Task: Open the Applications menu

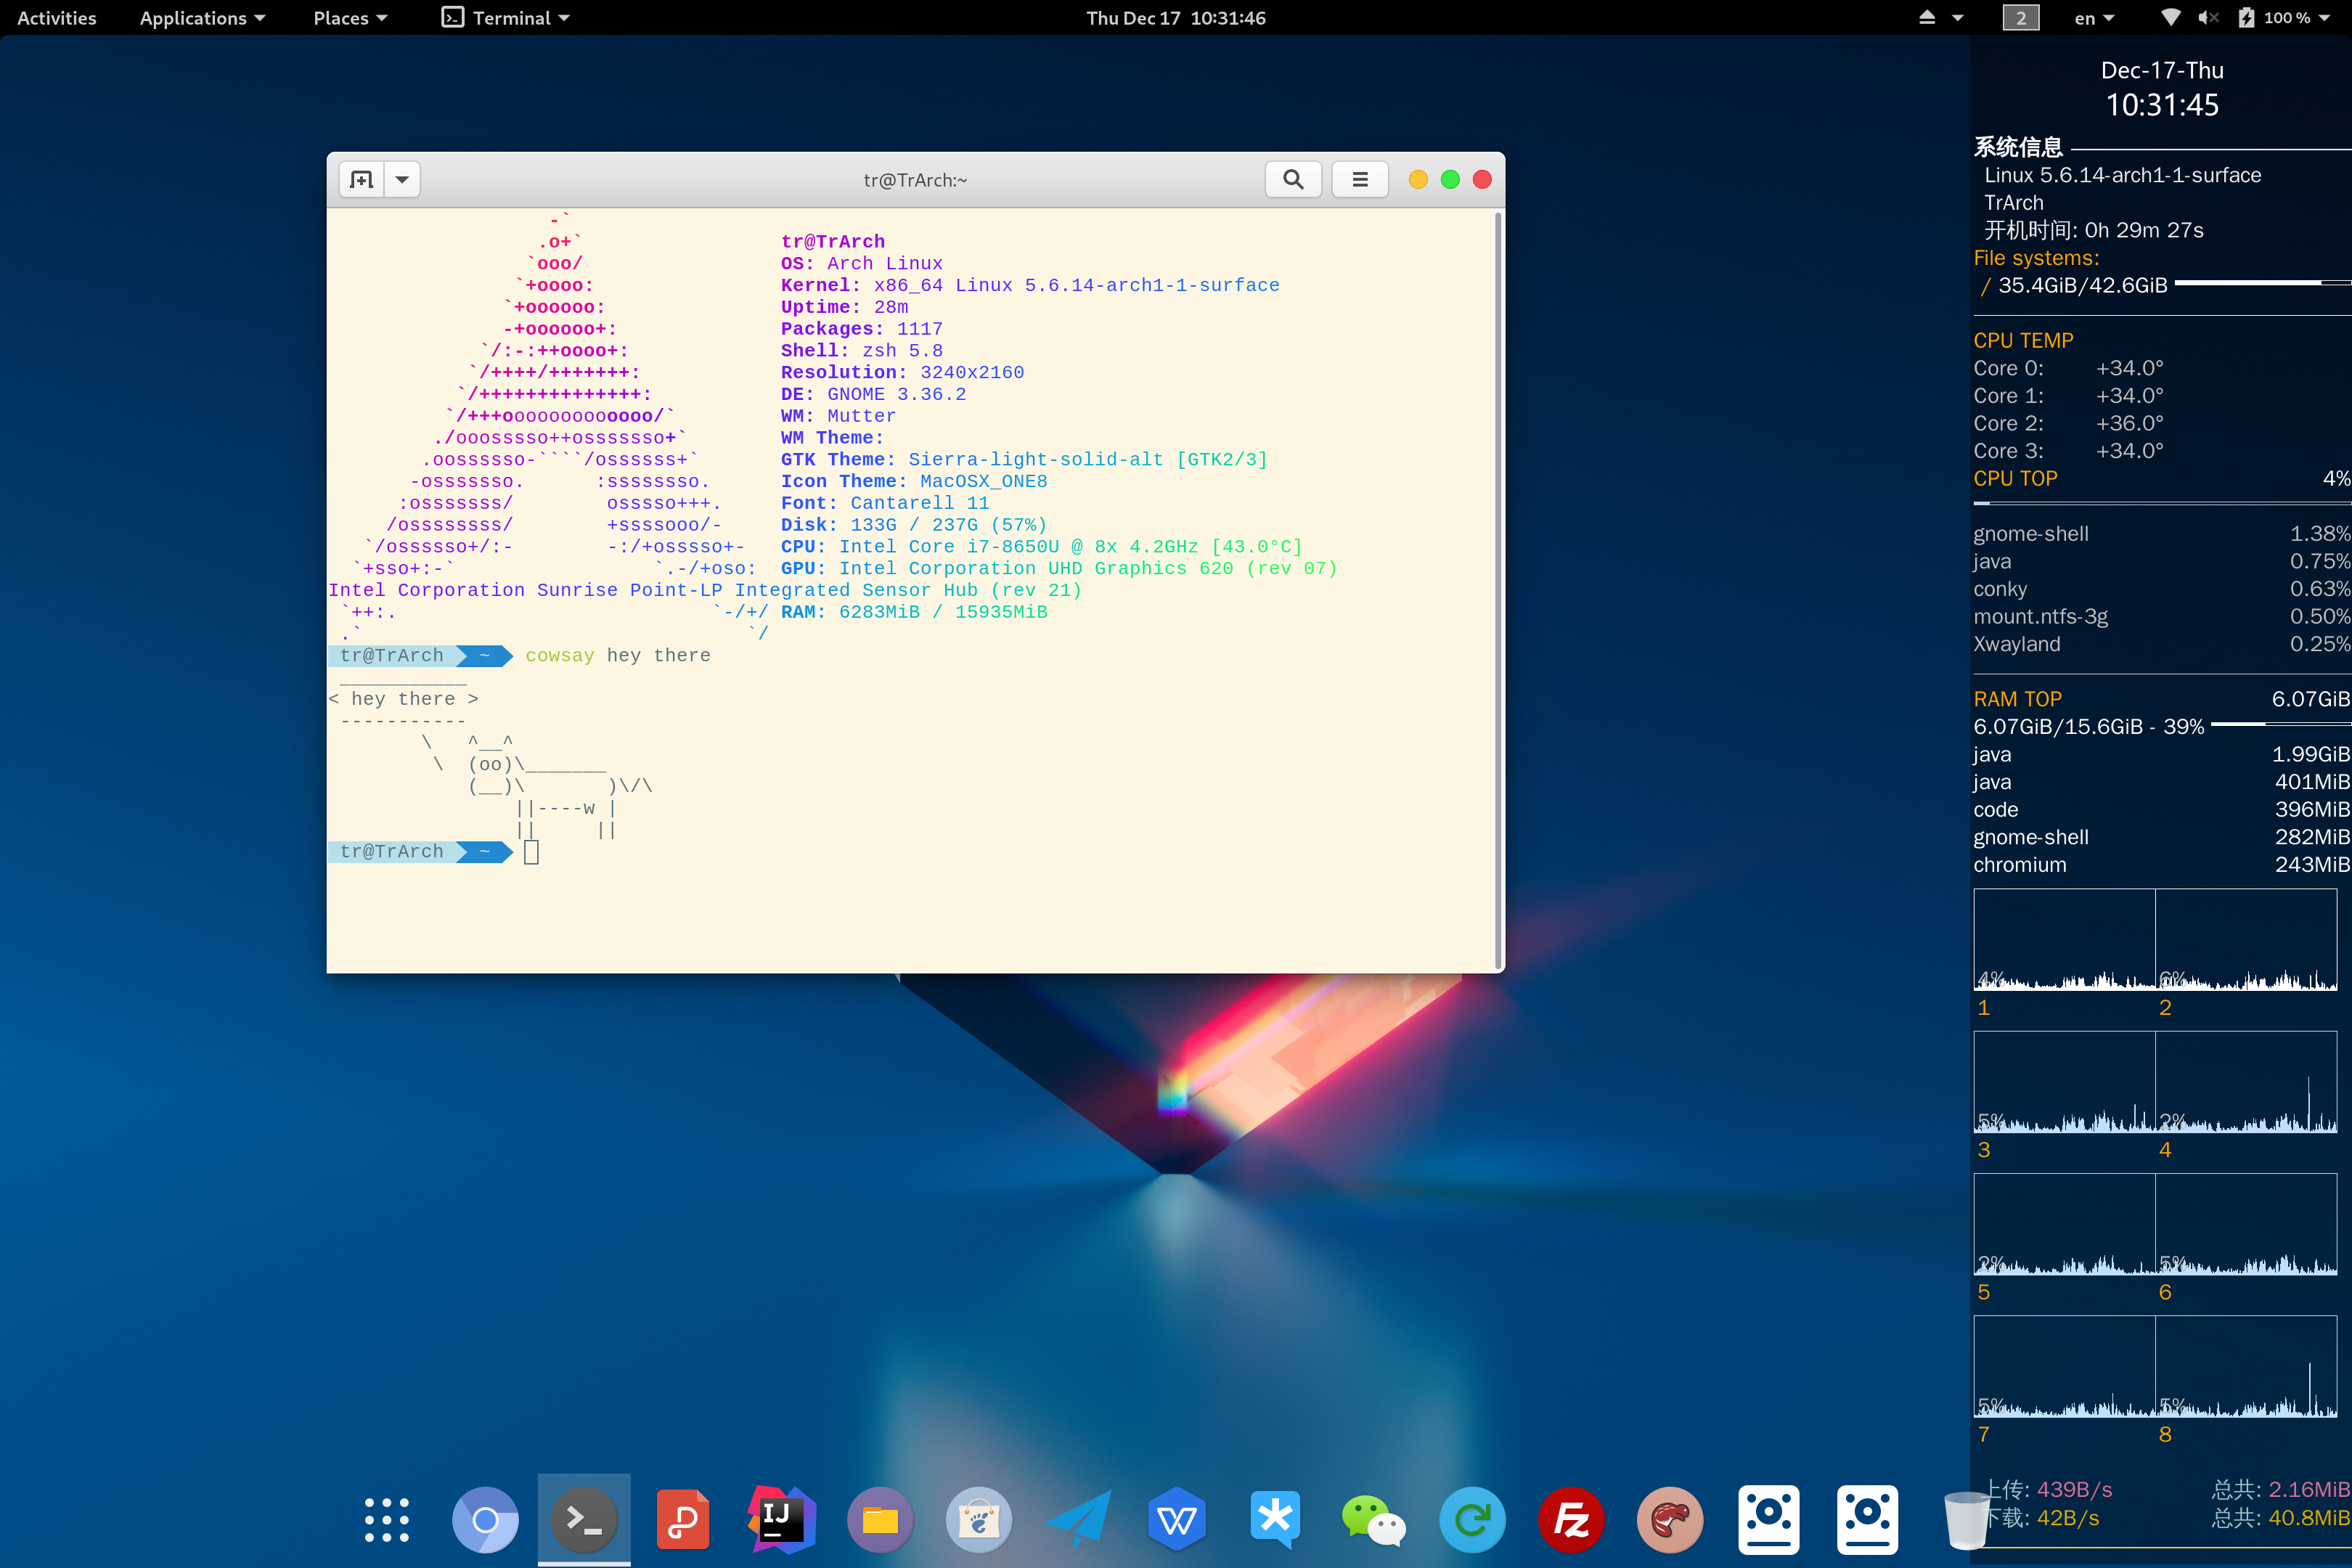Action: click(x=203, y=18)
